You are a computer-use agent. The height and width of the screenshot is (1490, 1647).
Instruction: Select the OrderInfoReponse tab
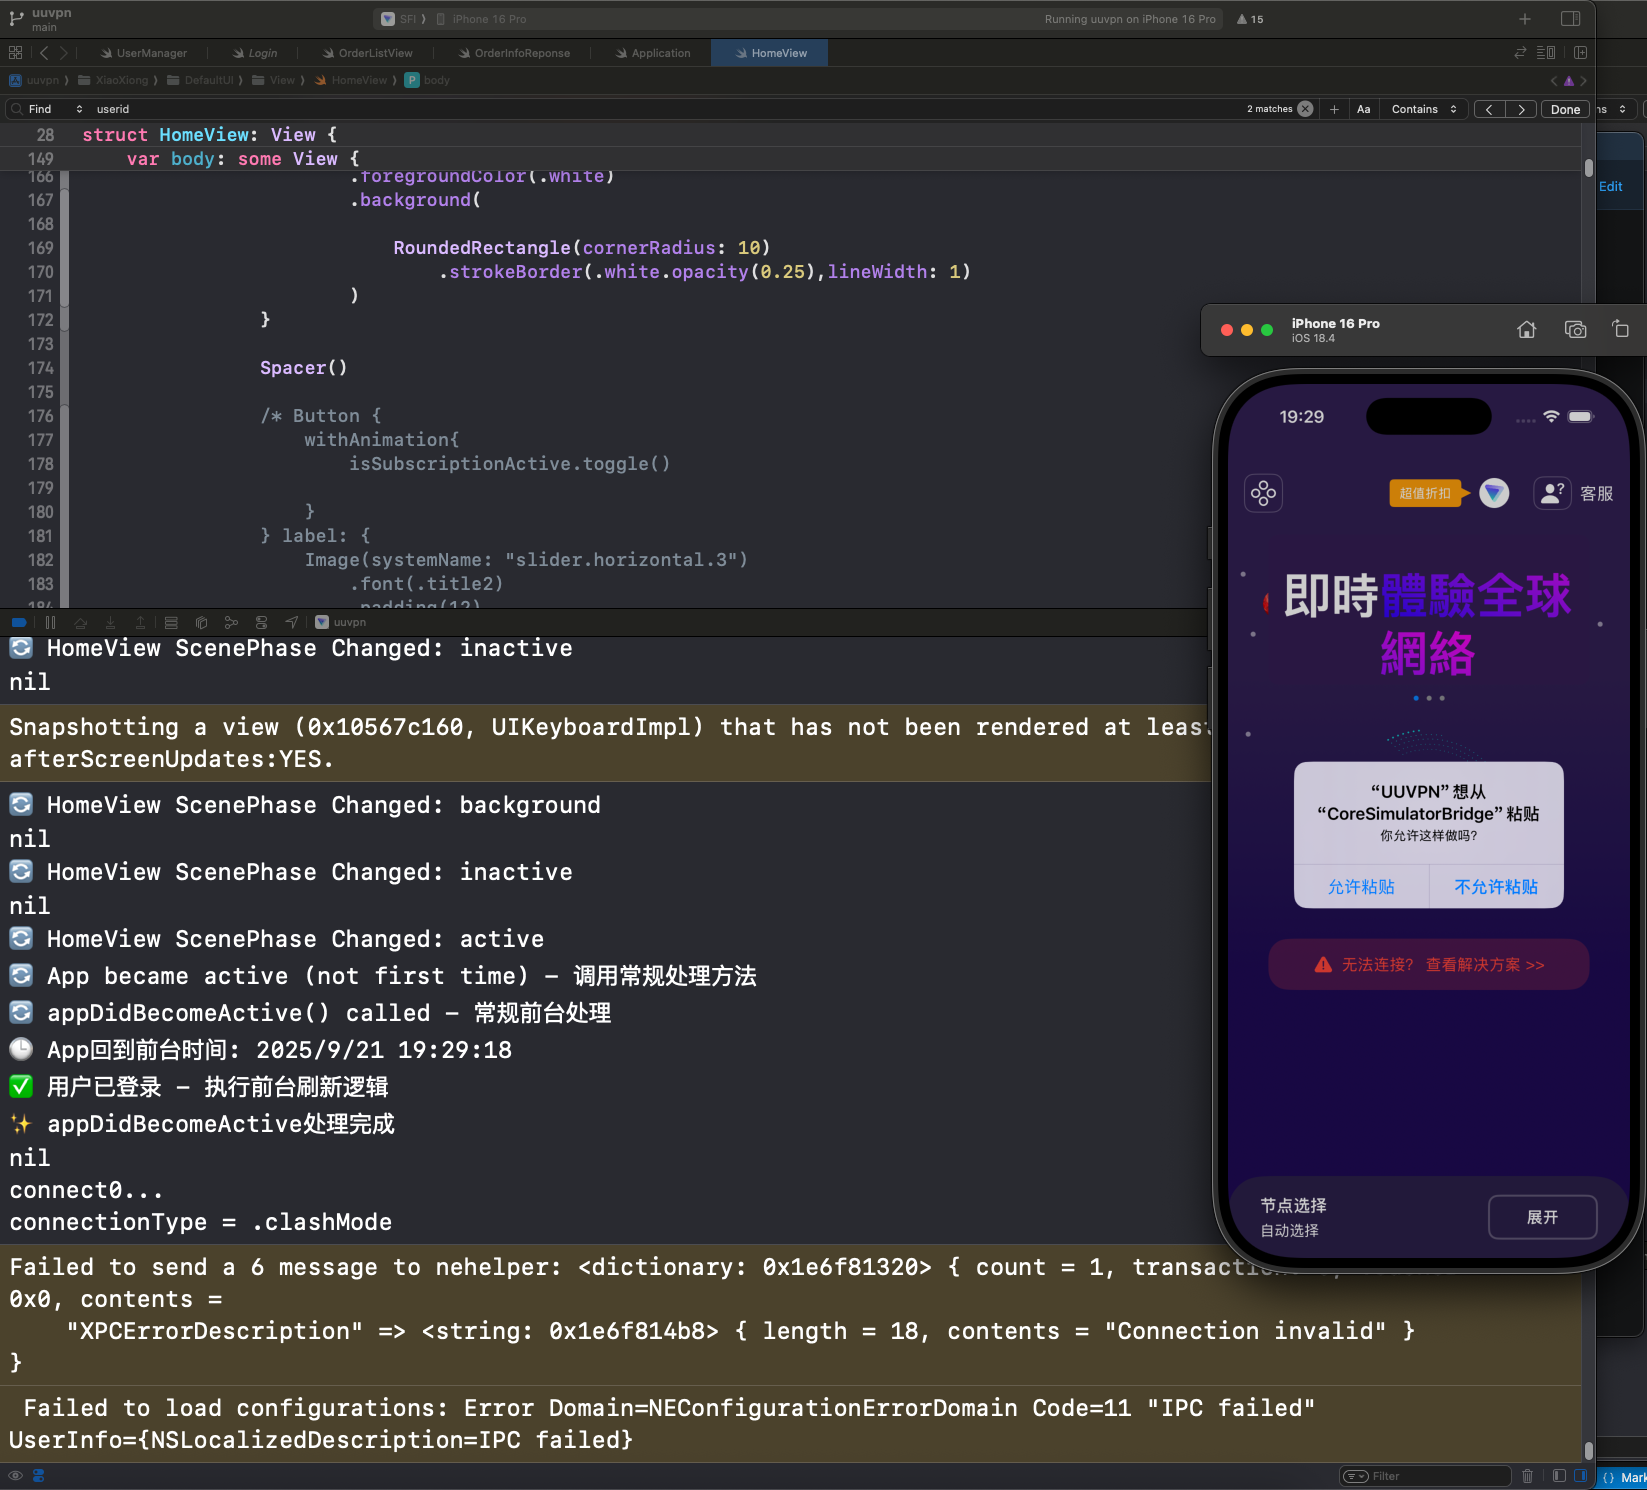(x=514, y=53)
